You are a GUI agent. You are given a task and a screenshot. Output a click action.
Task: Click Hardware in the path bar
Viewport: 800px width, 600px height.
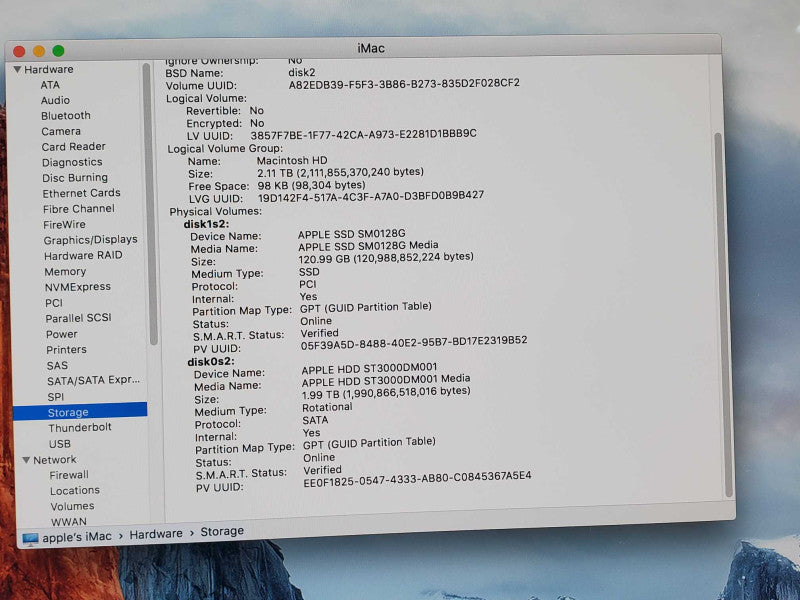click(x=156, y=534)
